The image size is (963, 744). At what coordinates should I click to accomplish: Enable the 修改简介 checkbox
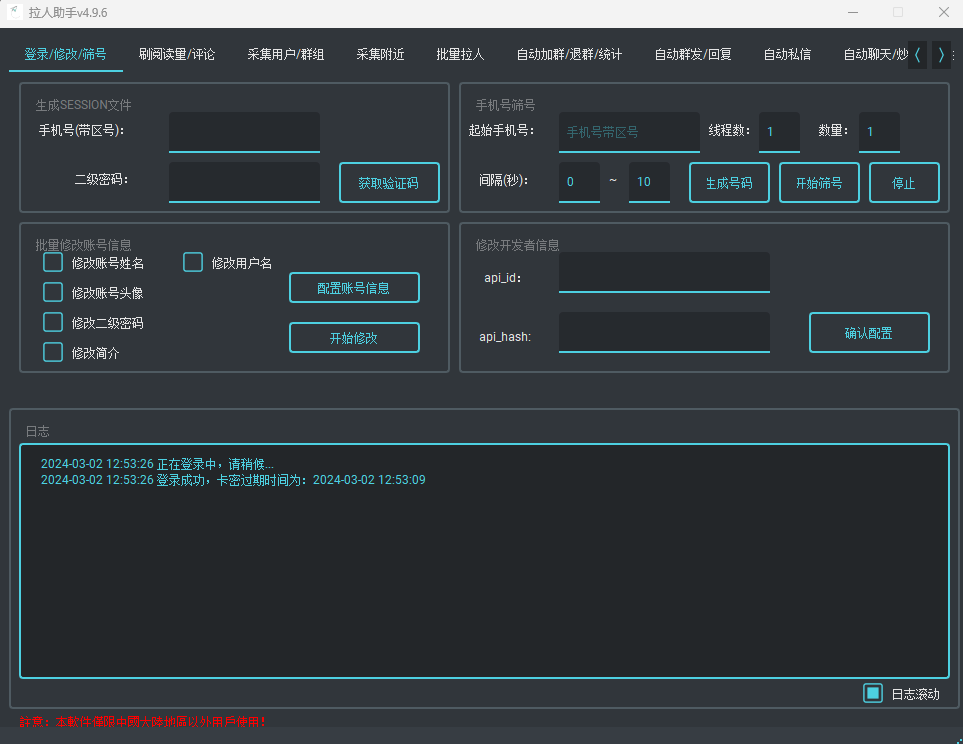point(53,352)
